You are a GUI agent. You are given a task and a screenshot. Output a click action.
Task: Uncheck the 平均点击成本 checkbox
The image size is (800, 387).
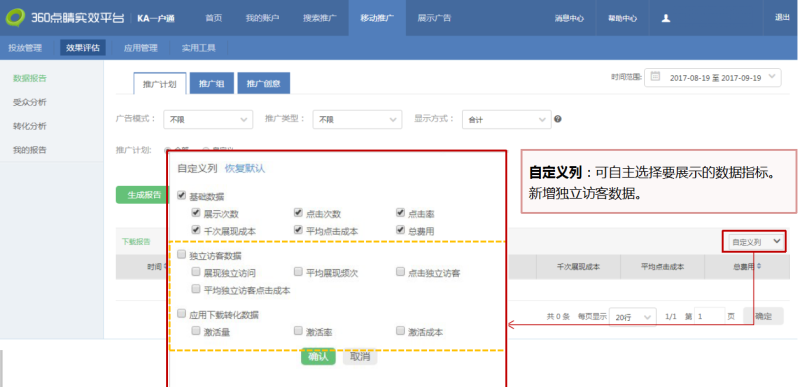298,229
